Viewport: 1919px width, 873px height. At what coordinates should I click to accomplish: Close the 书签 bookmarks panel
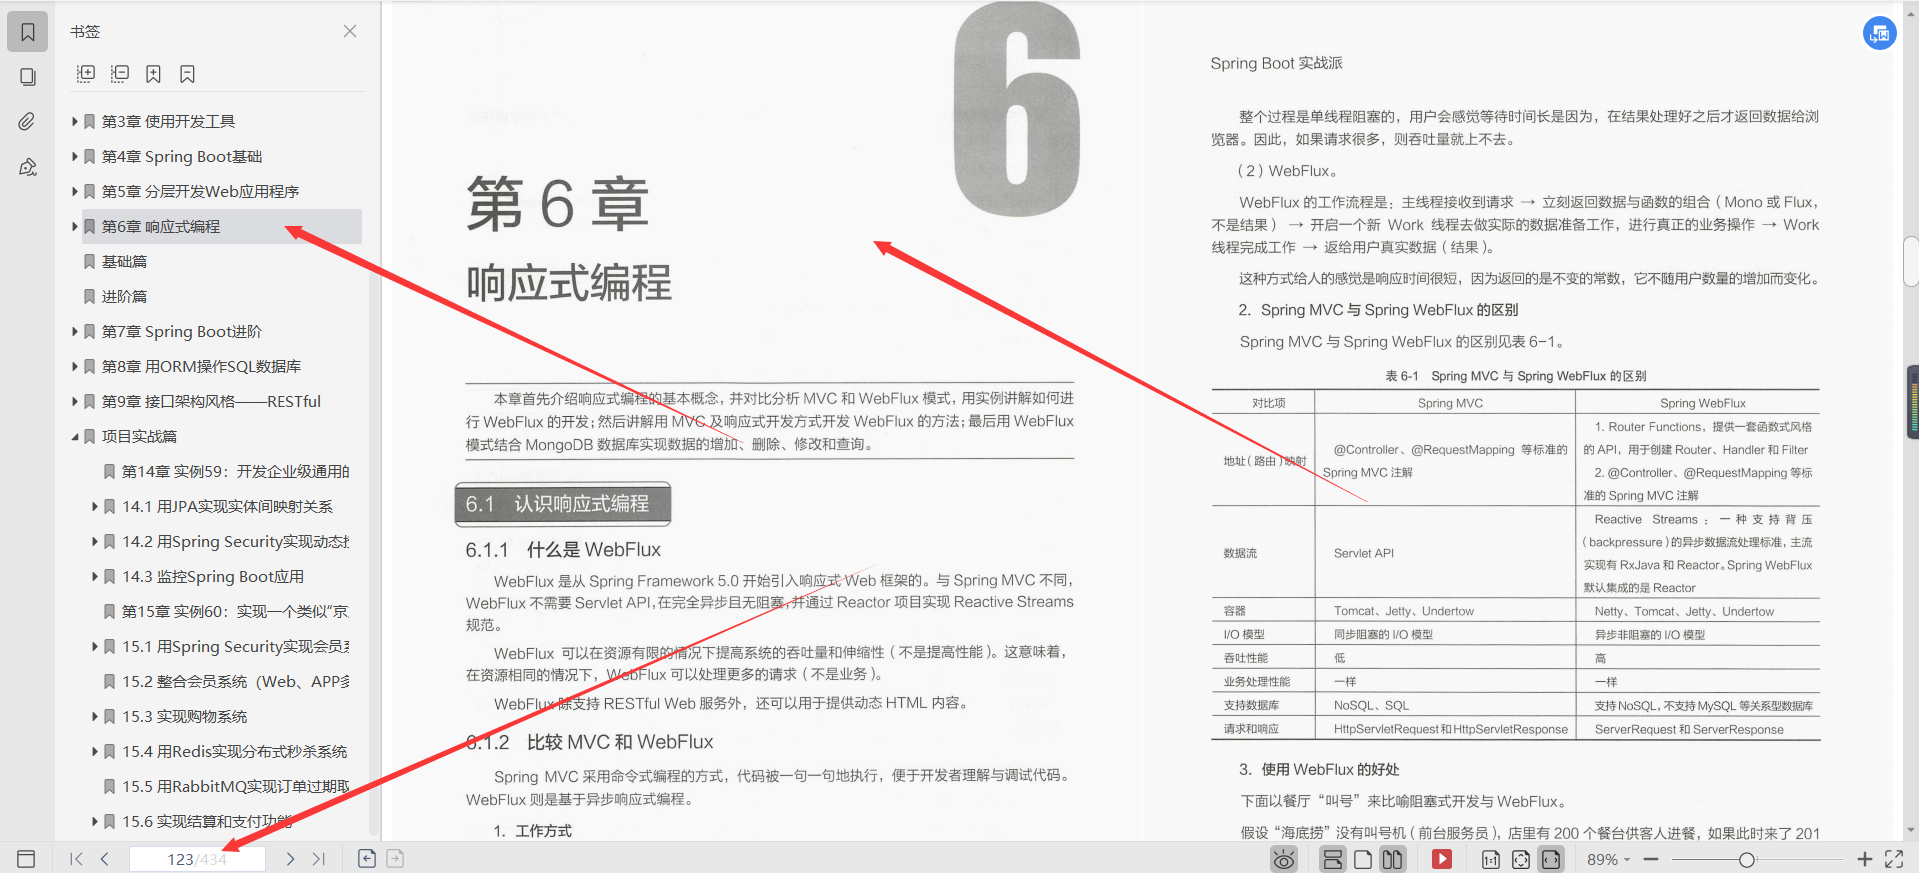click(350, 31)
